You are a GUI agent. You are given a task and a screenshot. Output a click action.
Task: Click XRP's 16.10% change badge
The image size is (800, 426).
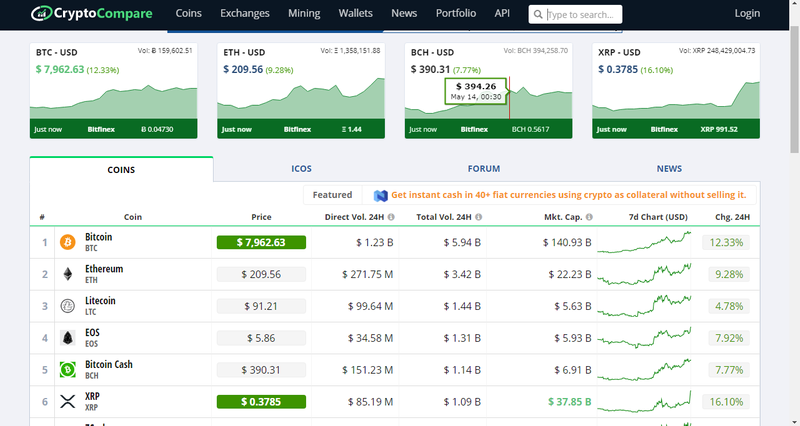tap(726, 402)
